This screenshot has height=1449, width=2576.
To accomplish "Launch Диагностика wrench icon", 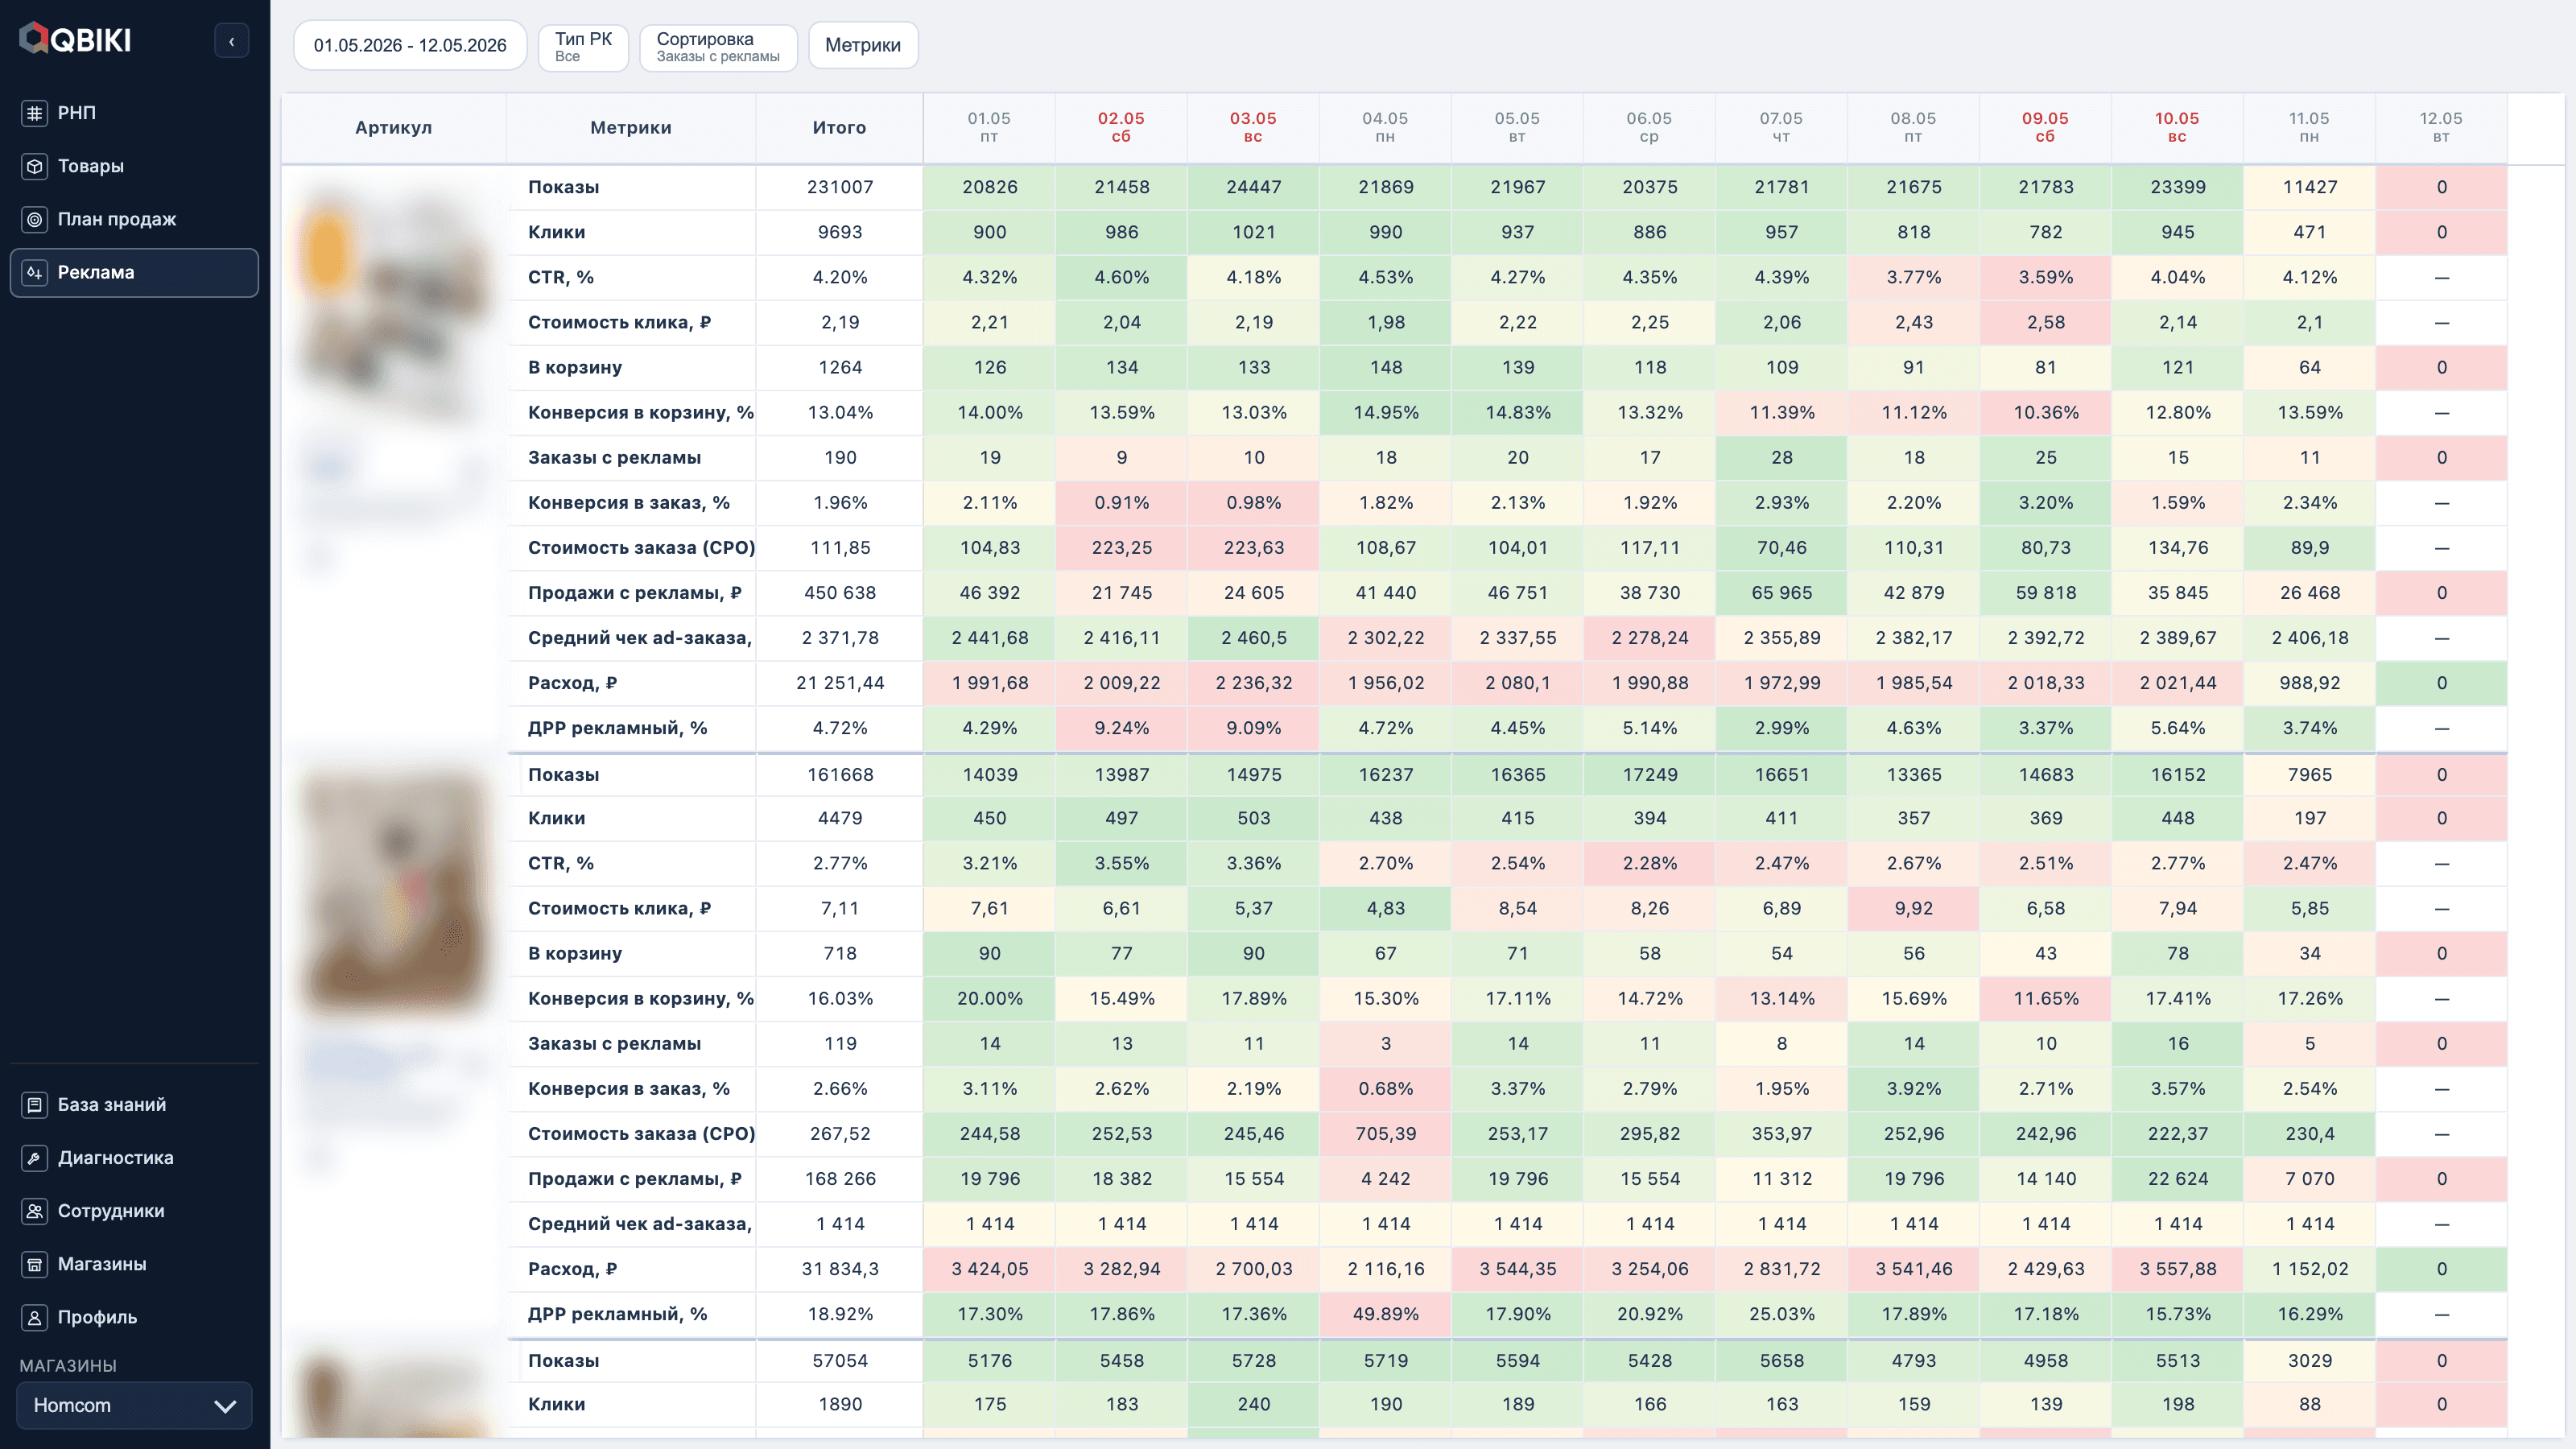I will 35,1158.
